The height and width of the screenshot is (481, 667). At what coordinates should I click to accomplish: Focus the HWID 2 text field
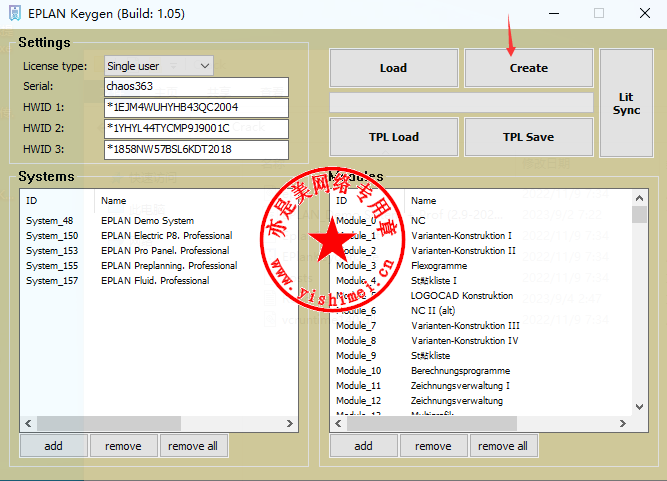(x=196, y=128)
